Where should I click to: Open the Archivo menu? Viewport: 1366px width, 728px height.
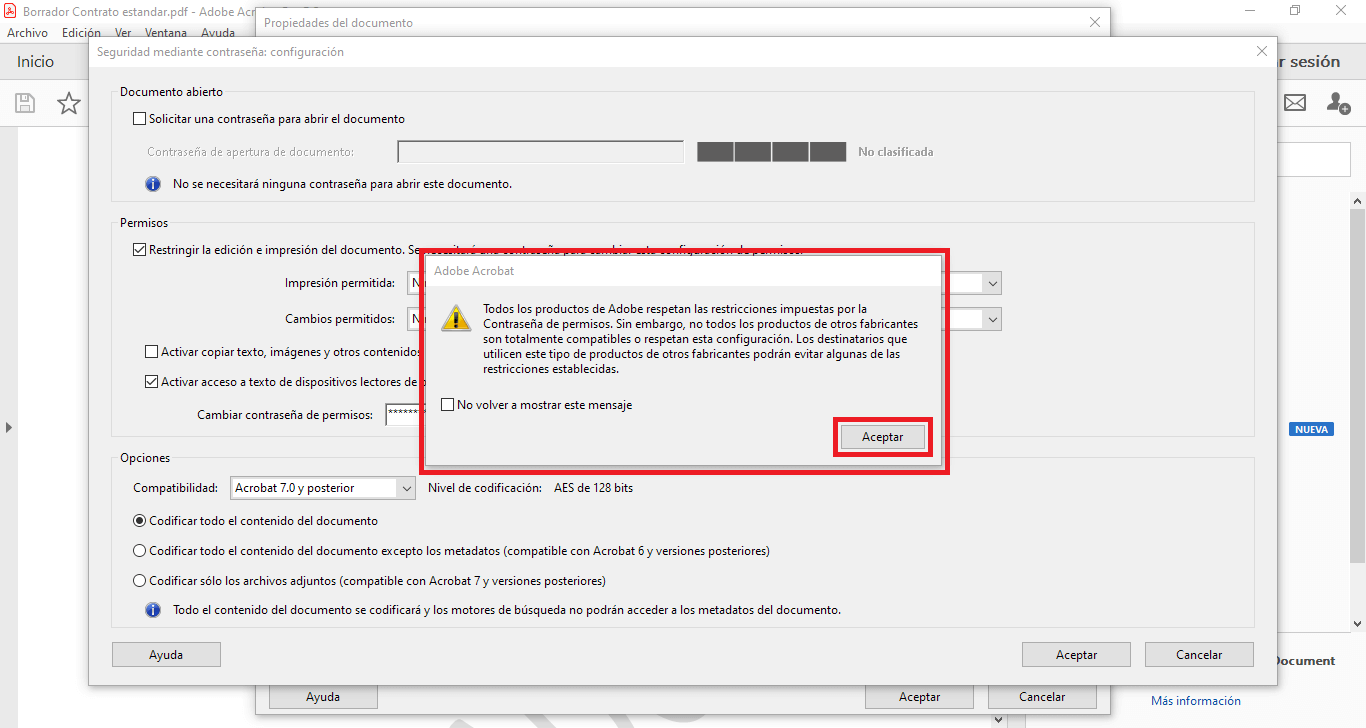(27, 33)
